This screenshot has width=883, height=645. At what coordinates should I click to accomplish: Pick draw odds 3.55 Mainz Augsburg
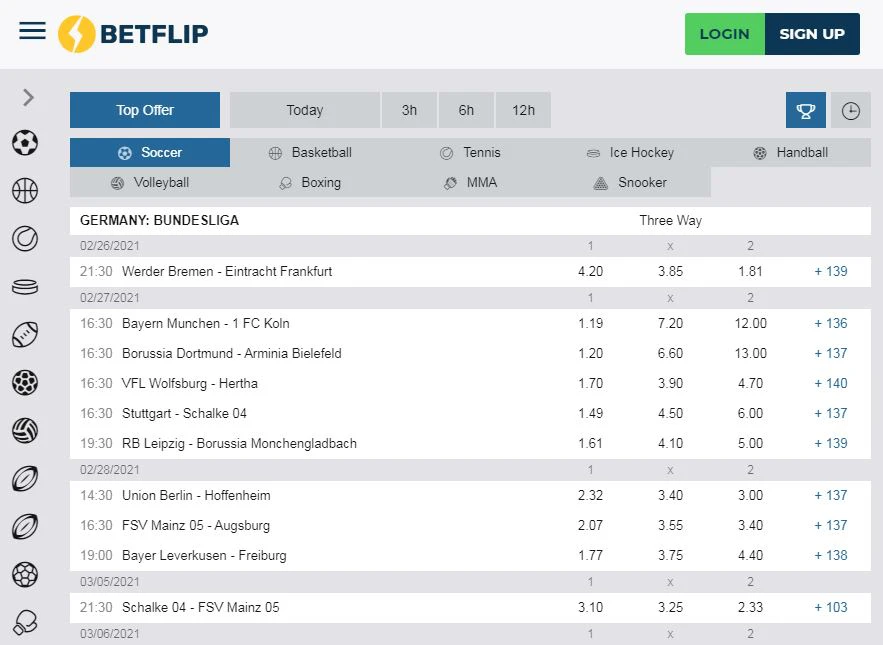pyautogui.click(x=670, y=526)
